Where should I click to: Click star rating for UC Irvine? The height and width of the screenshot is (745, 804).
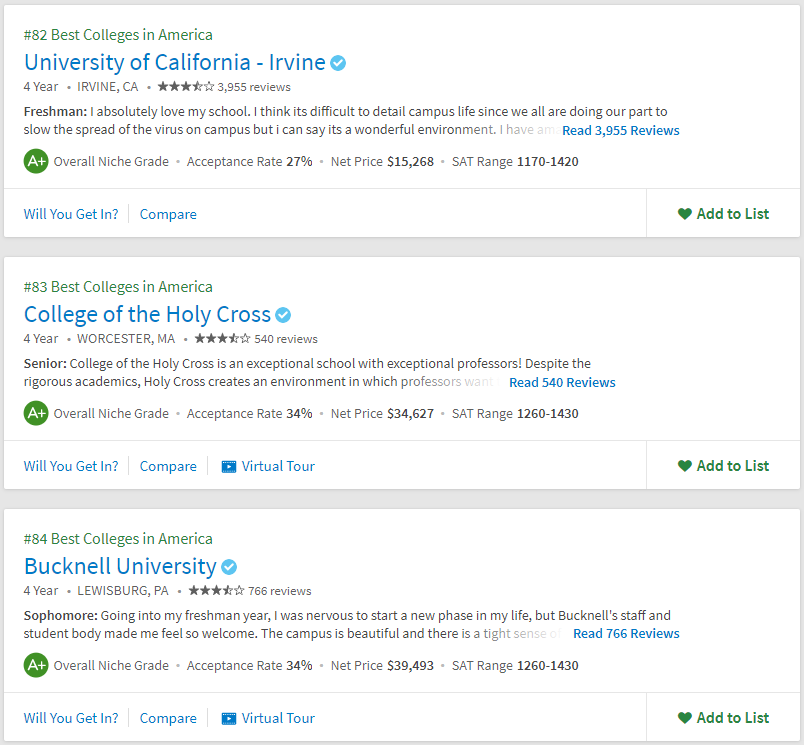(186, 86)
